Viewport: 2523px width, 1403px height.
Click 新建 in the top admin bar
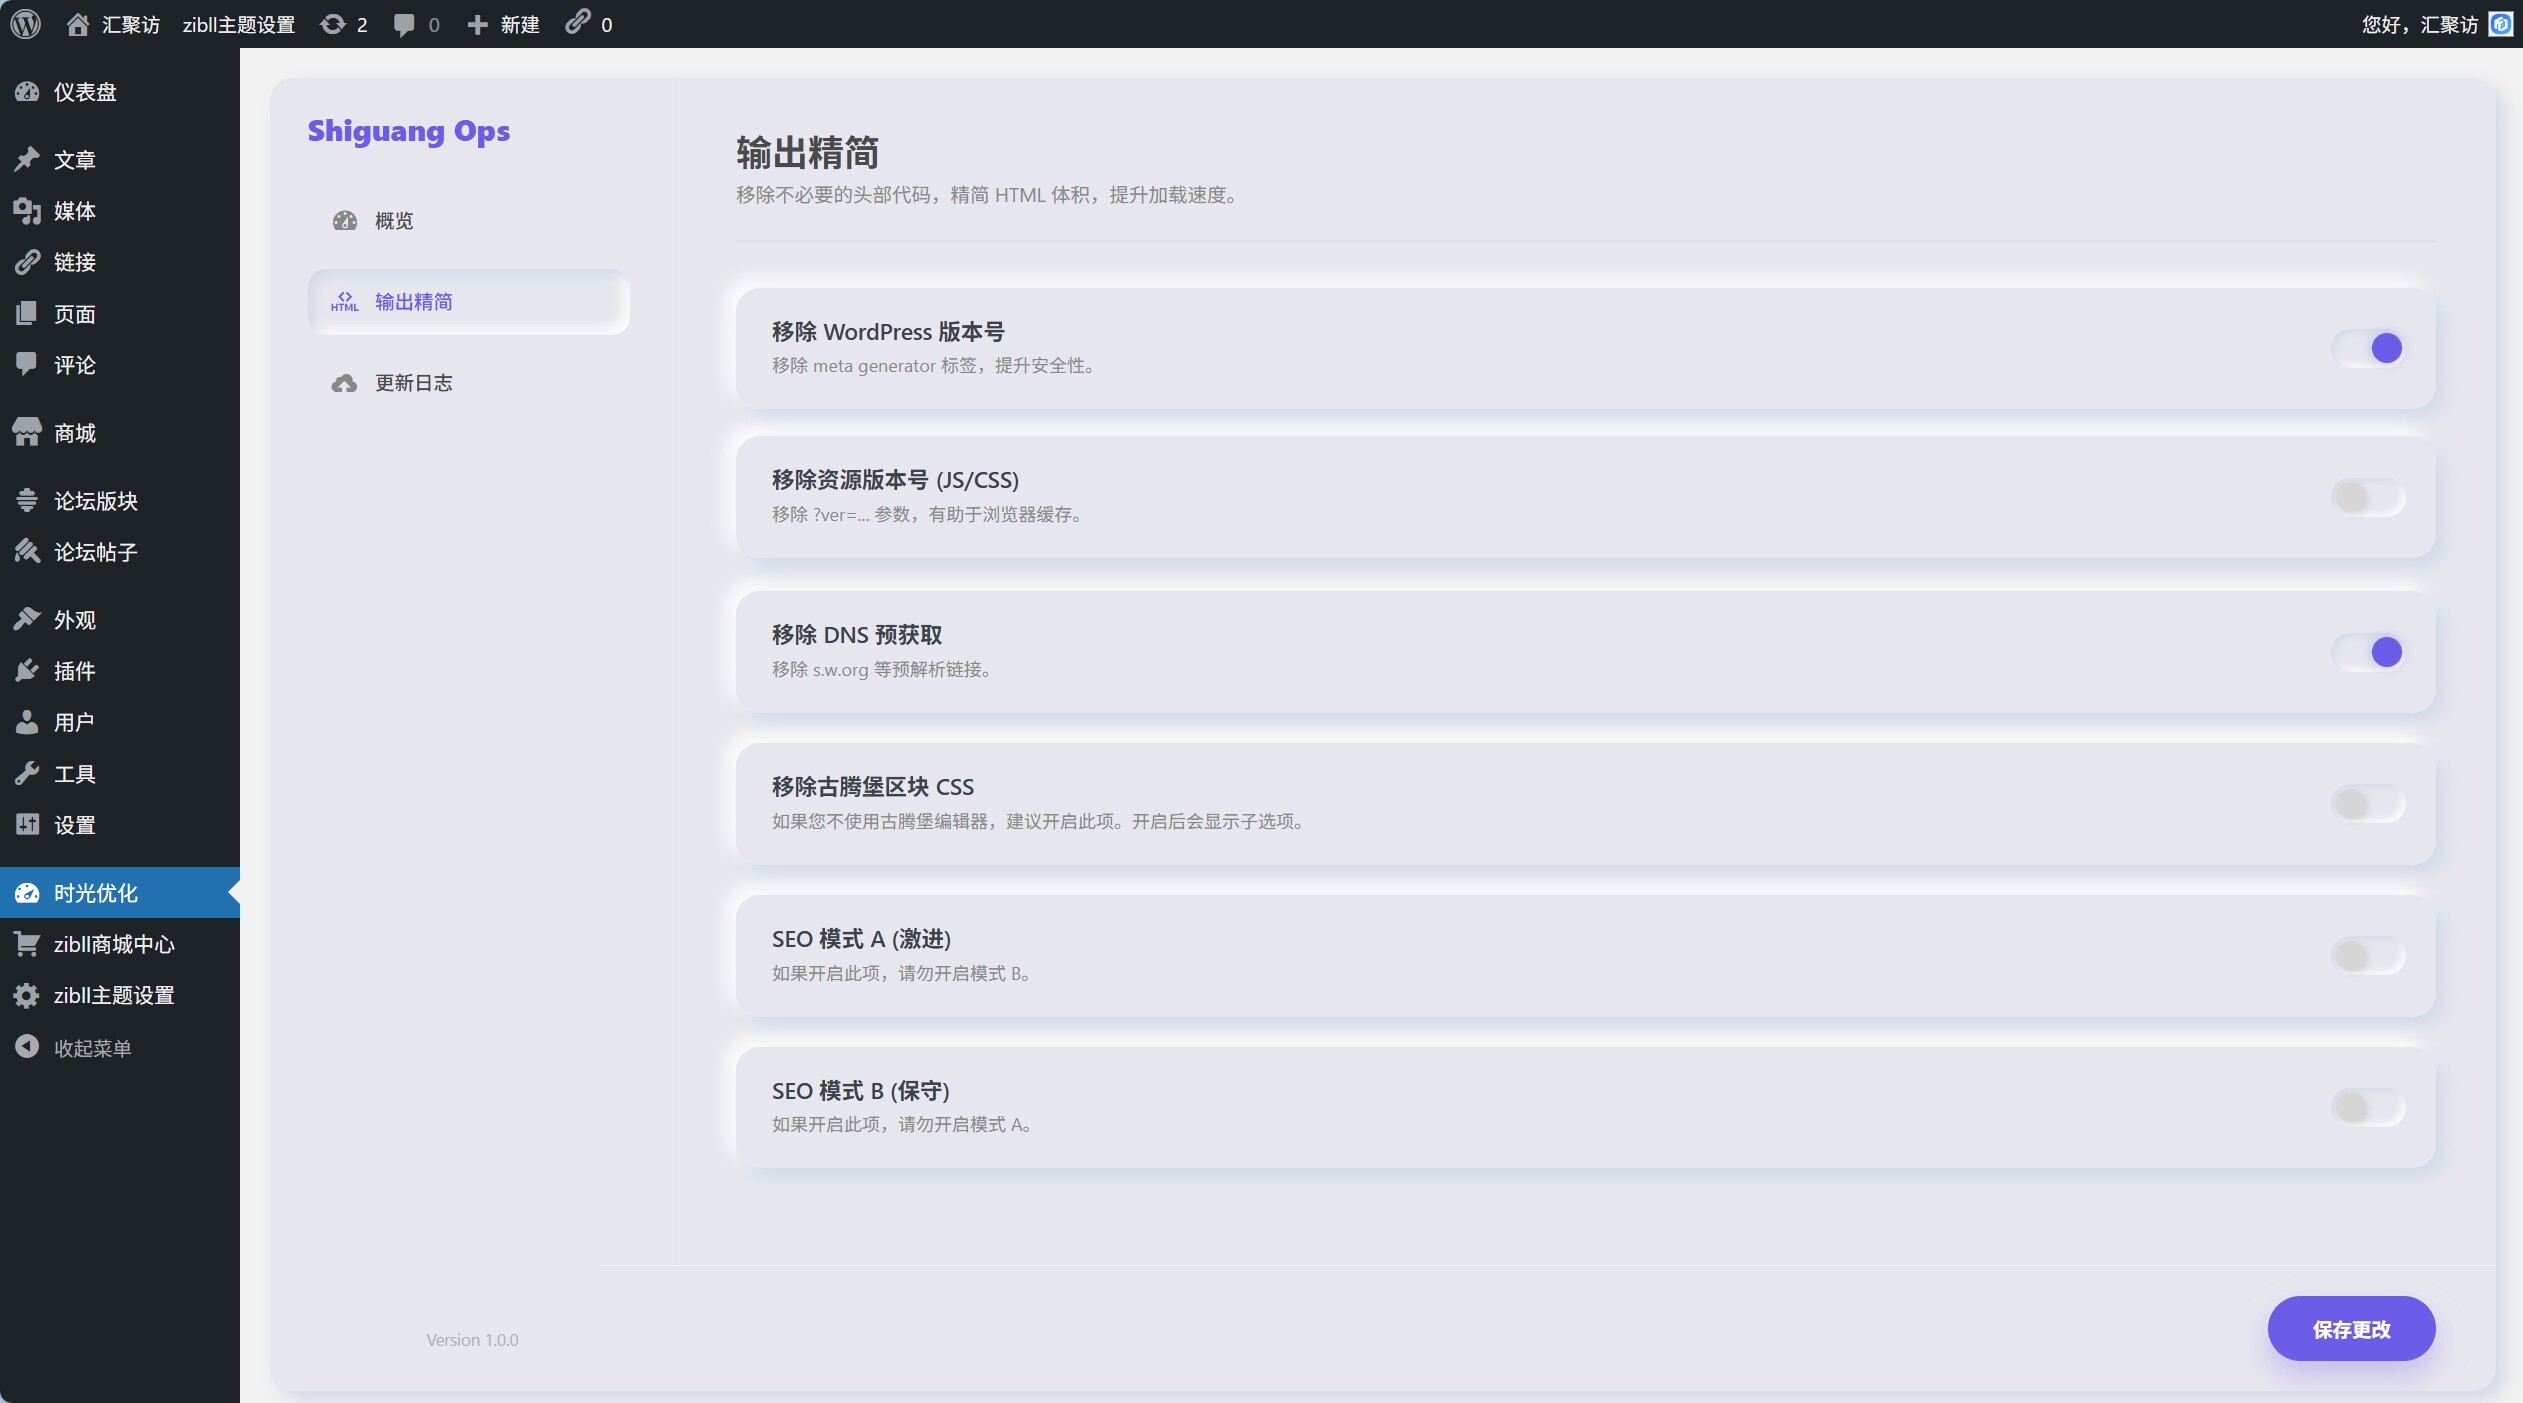[504, 24]
